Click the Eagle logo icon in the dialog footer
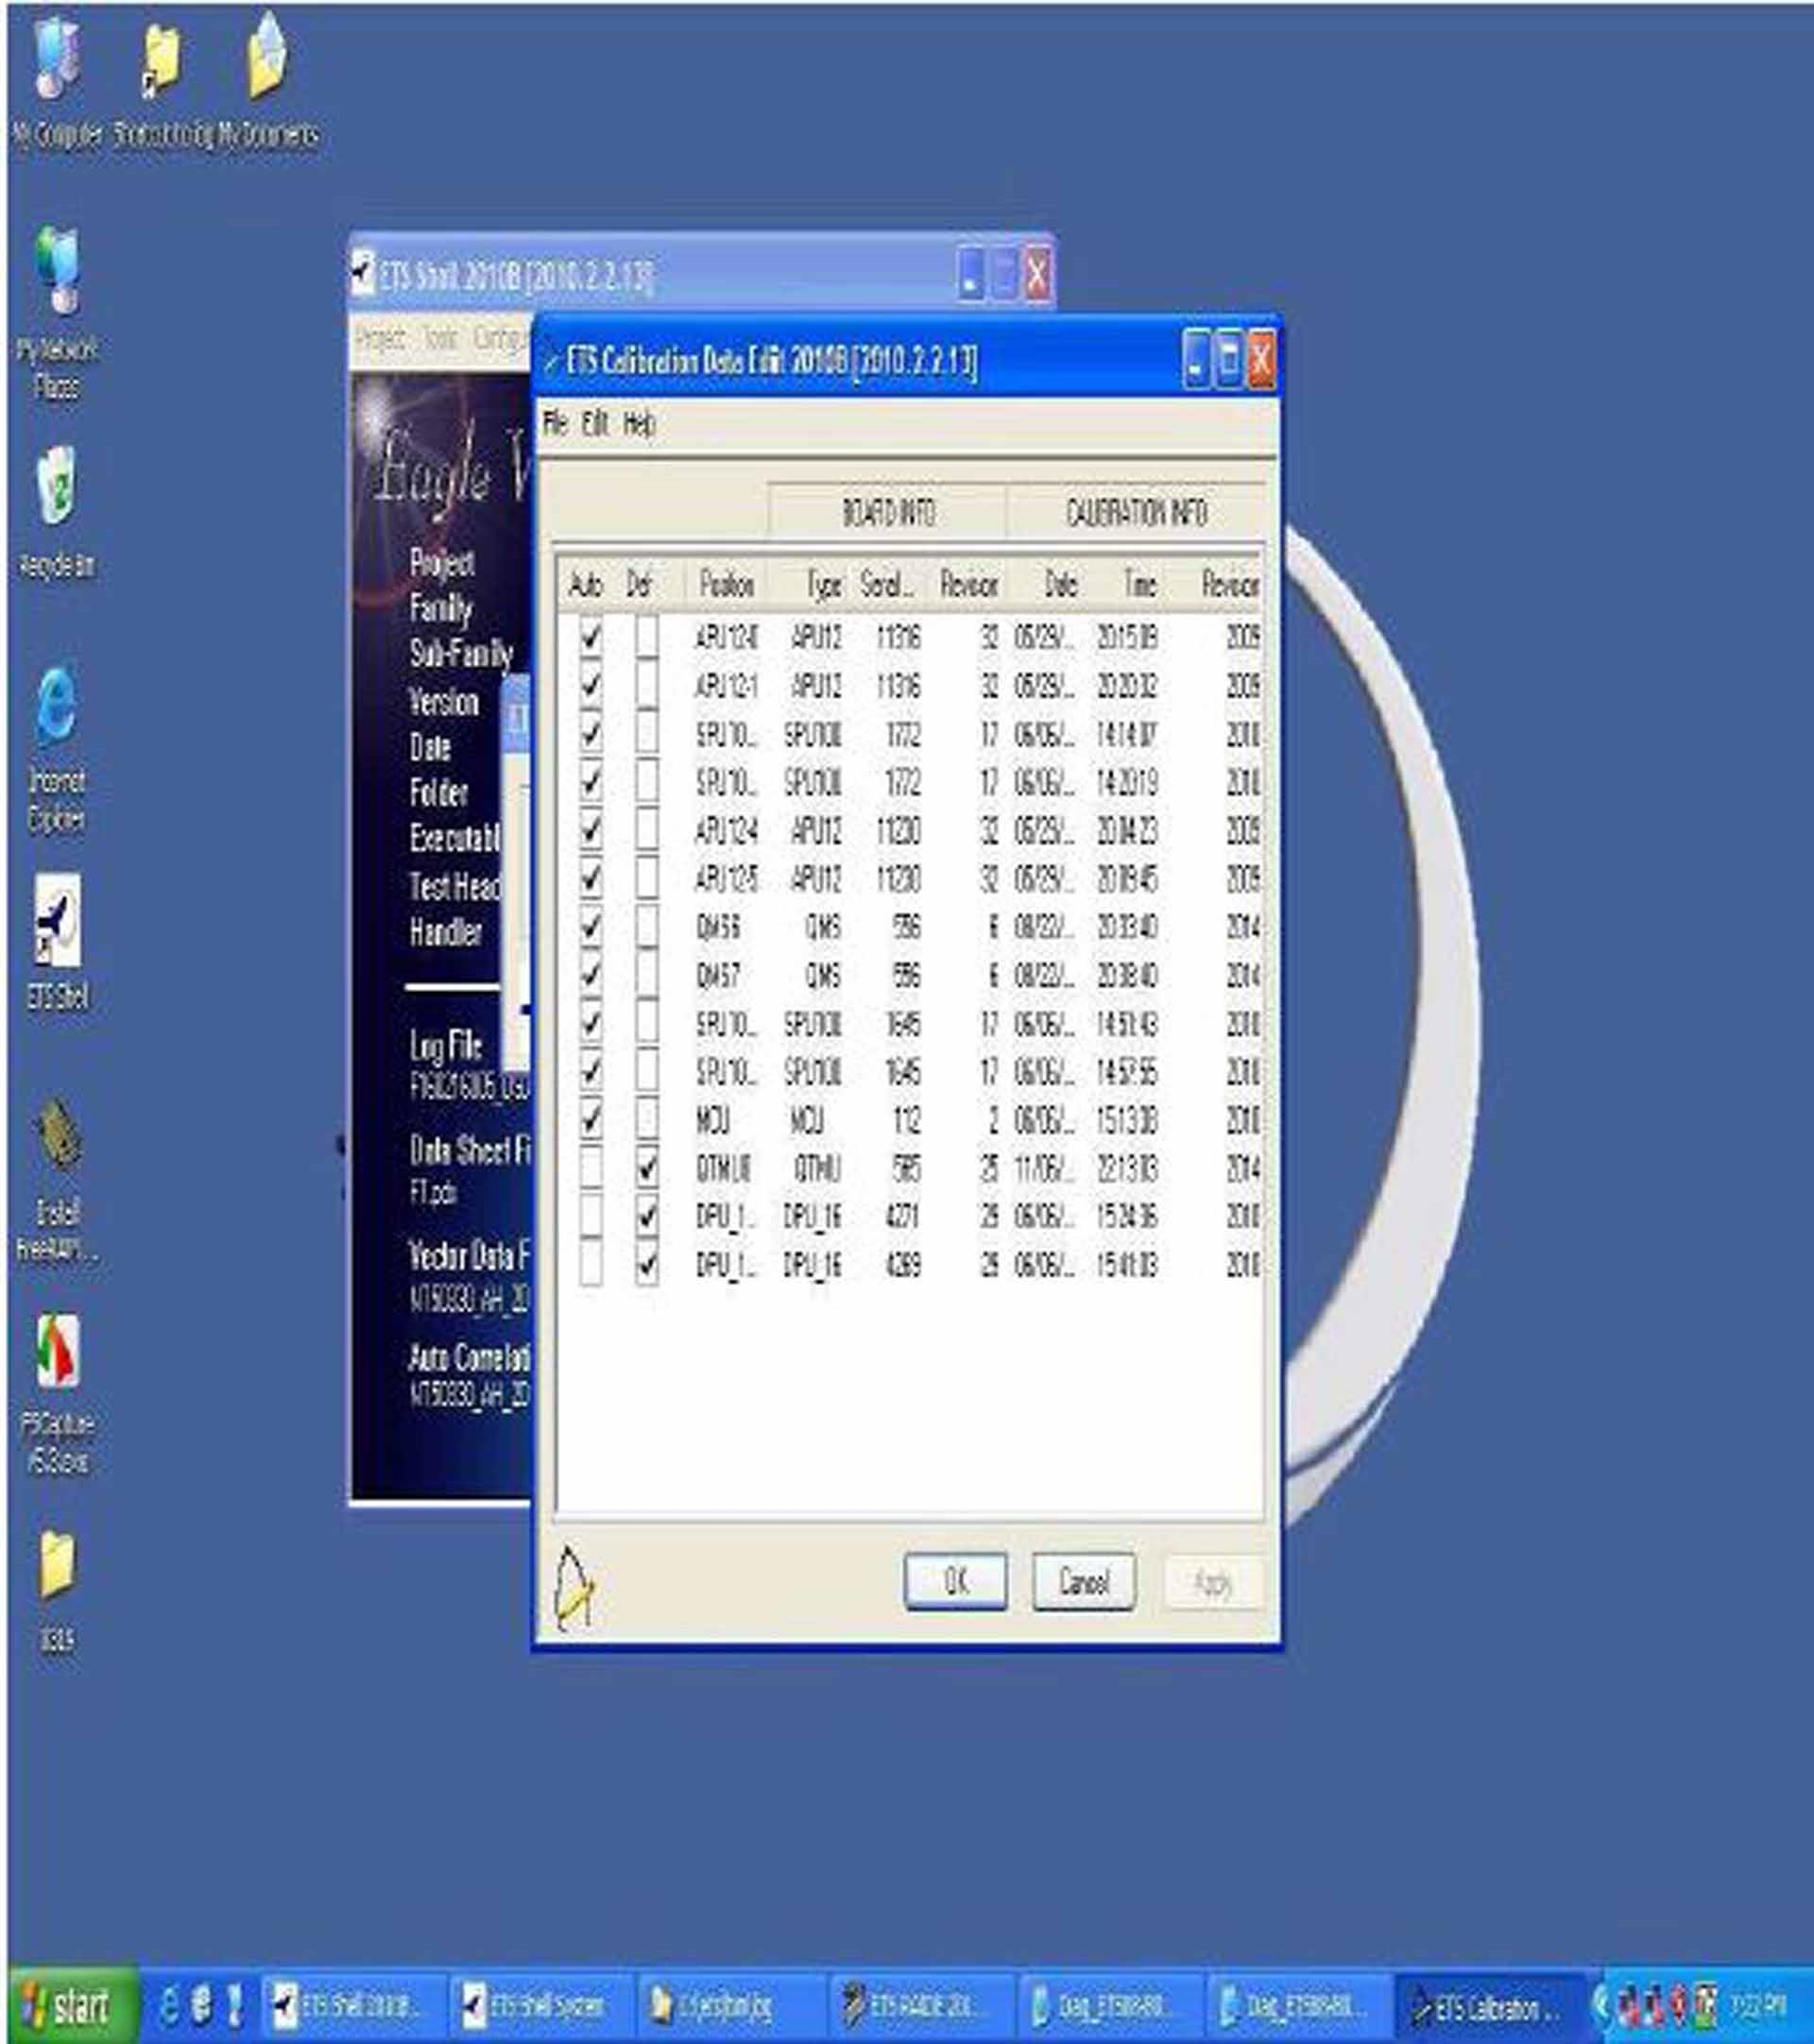Screen dimensions: 1814x2044 [x=574, y=1589]
